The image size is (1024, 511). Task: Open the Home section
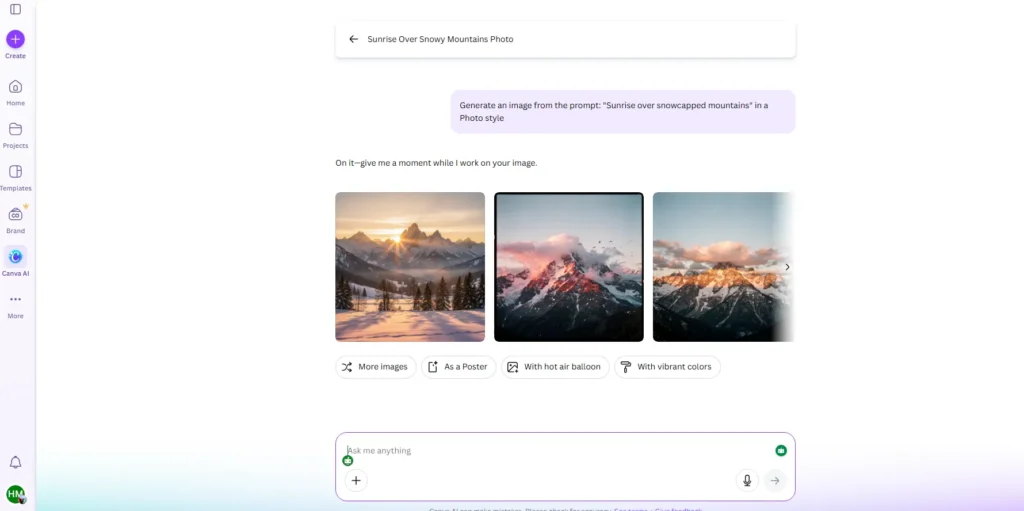click(x=16, y=93)
